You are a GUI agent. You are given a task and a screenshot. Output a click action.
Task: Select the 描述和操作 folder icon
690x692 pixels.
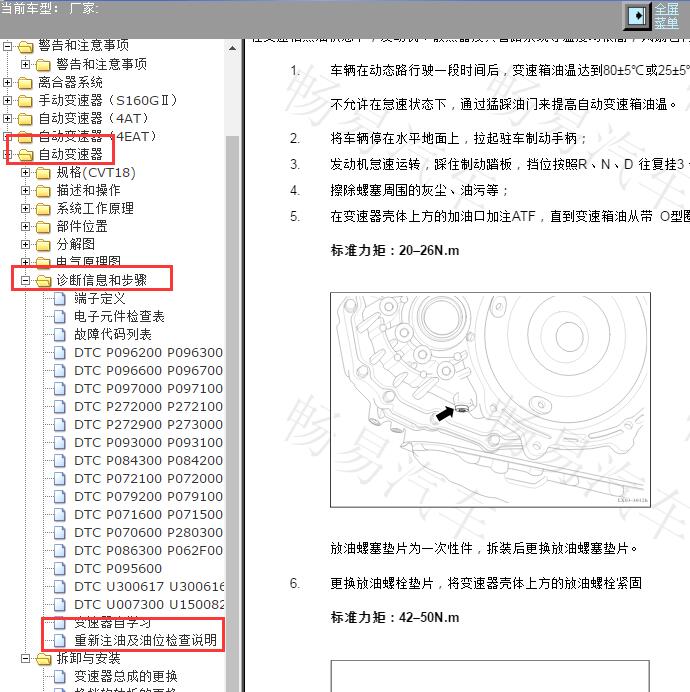(x=43, y=191)
